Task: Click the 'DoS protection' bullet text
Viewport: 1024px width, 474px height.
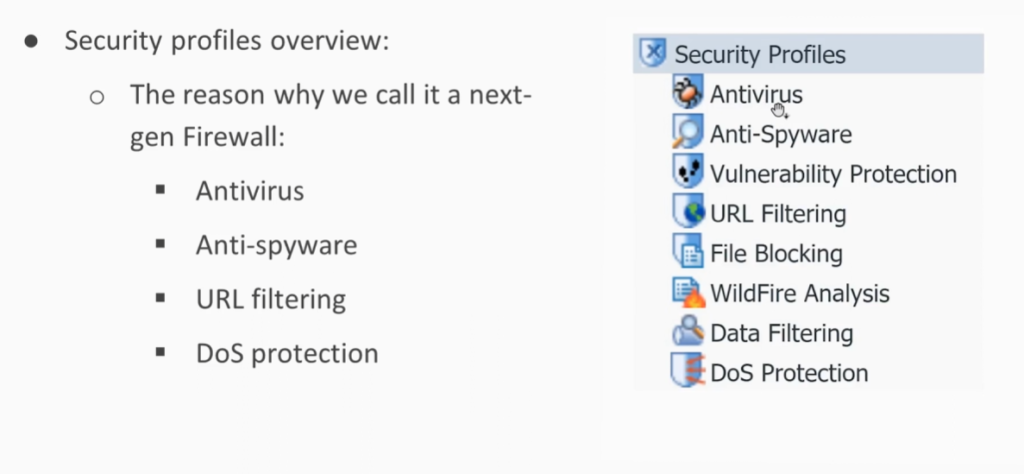Action: [287, 353]
